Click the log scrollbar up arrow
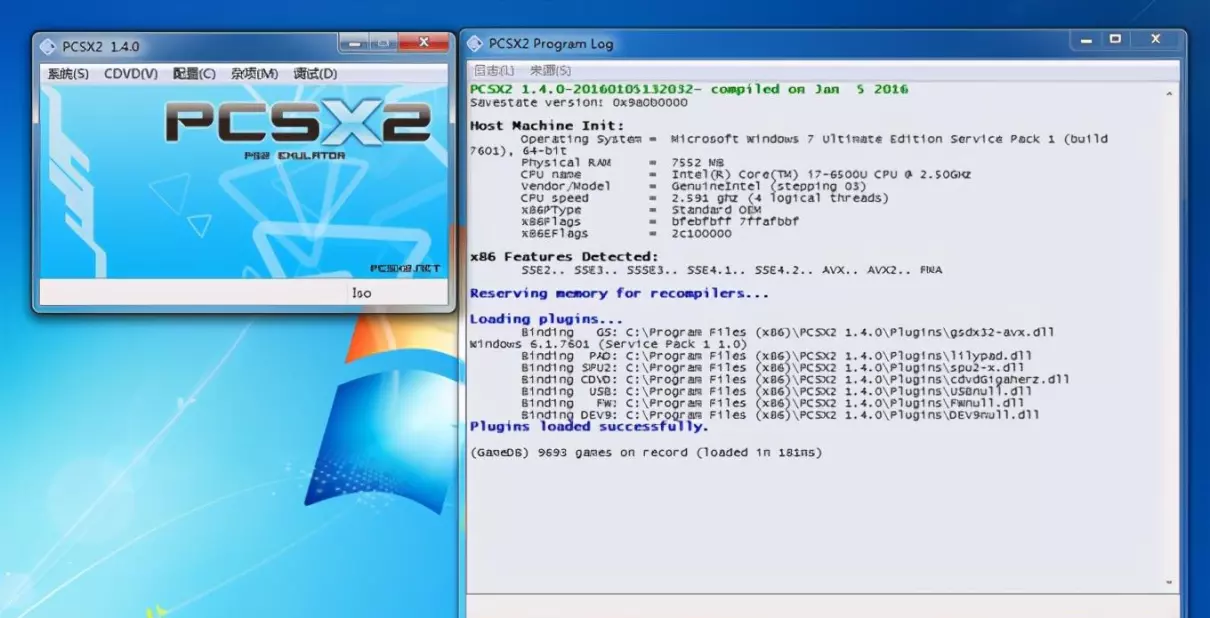 (1170, 93)
